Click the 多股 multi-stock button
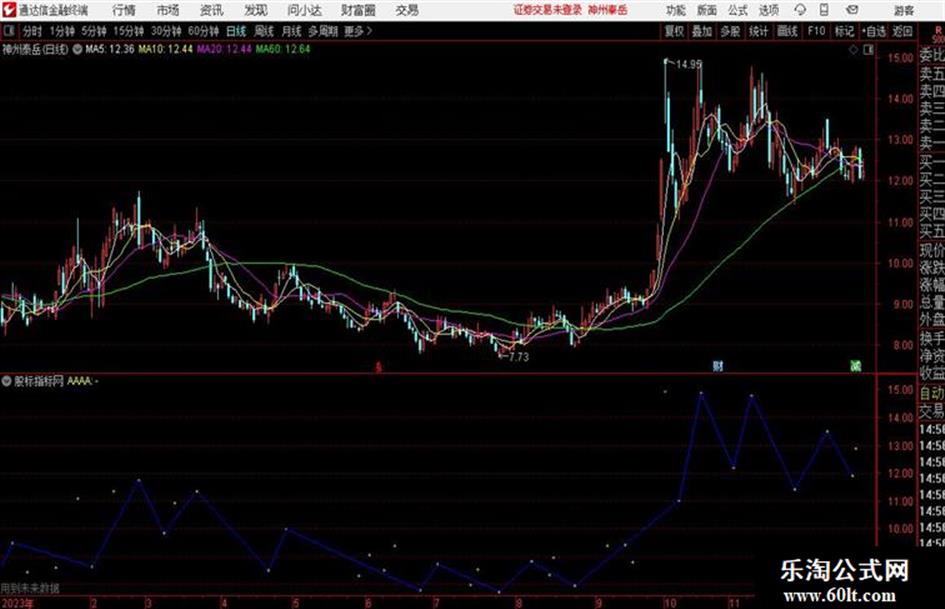The height and width of the screenshot is (609, 945). 730,31
